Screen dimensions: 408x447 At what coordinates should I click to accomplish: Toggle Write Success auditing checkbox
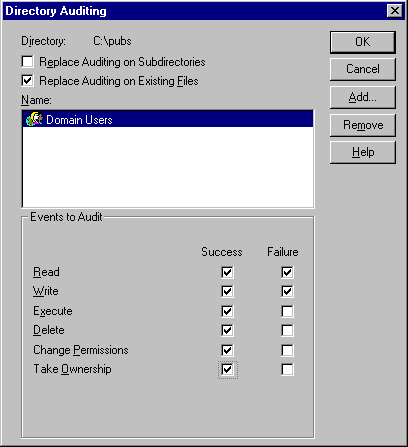227,291
